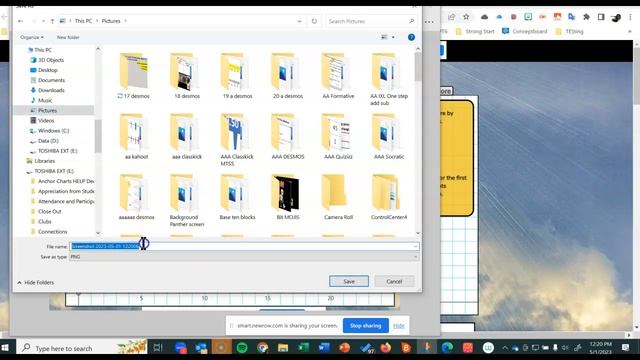Viewport: 640px width, 360px height.
Task: Go back in the Save As dialog
Action: [x=20, y=21]
